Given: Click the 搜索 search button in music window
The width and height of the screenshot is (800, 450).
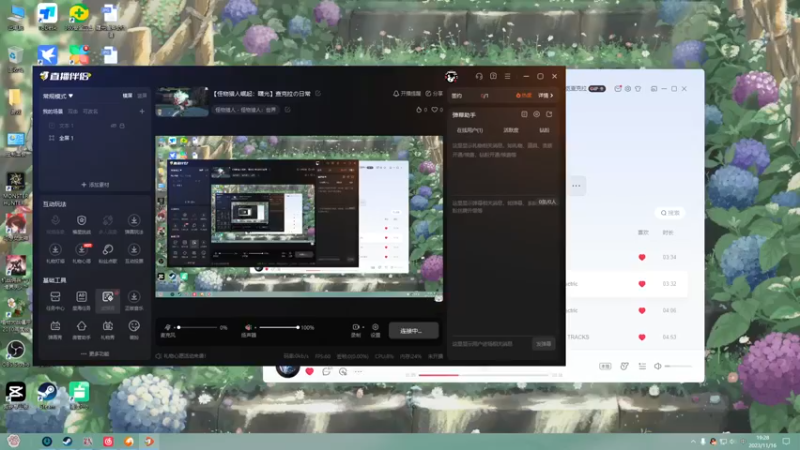Looking at the screenshot, I should pos(670,213).
